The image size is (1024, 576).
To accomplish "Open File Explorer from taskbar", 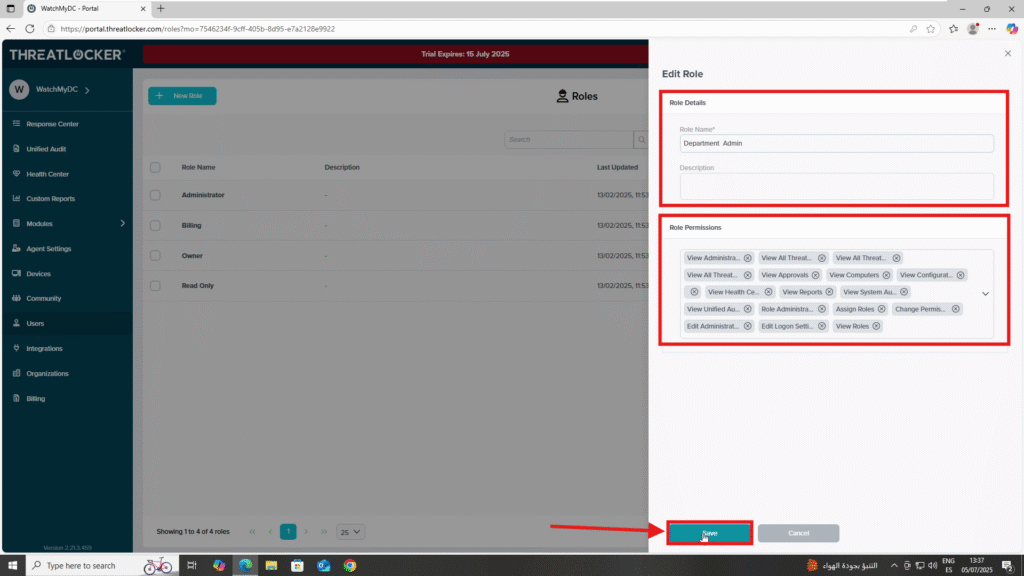I will (x=271, y=566).
